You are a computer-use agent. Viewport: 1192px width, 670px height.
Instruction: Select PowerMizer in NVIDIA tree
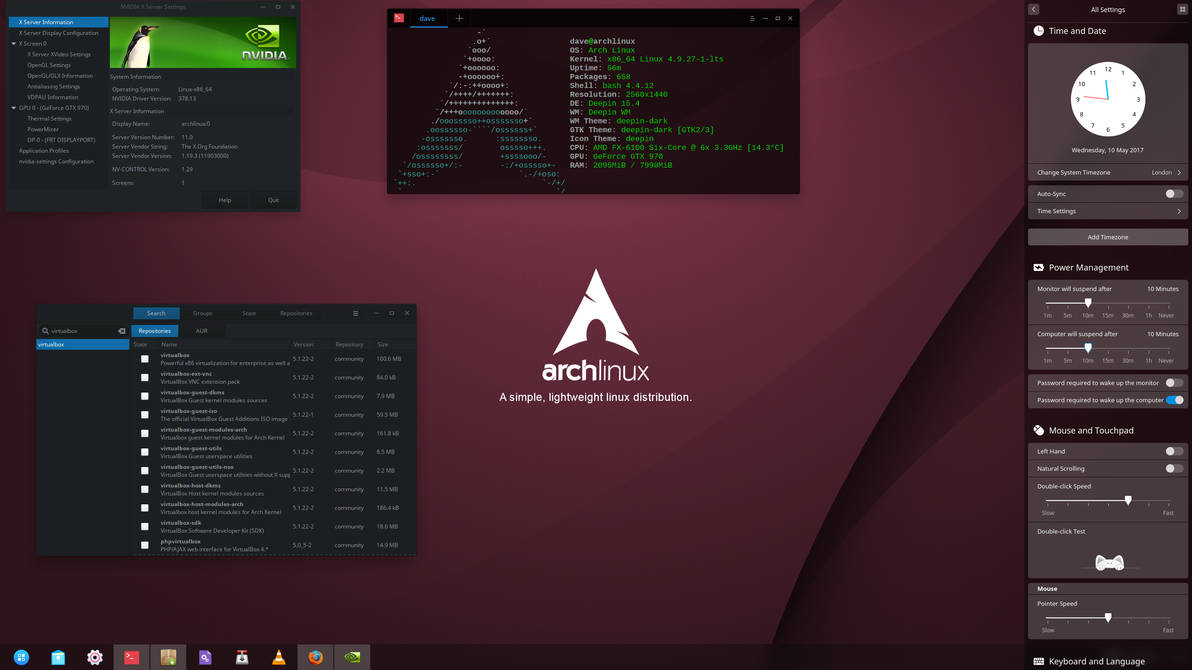(x=43, y=129)
